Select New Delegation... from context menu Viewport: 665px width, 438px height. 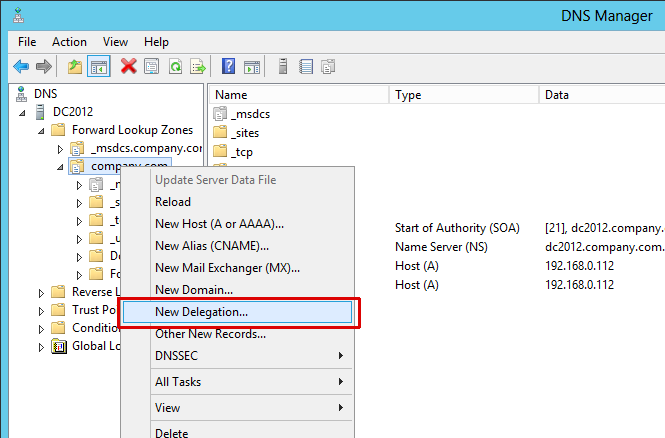[x=202, y=312]
